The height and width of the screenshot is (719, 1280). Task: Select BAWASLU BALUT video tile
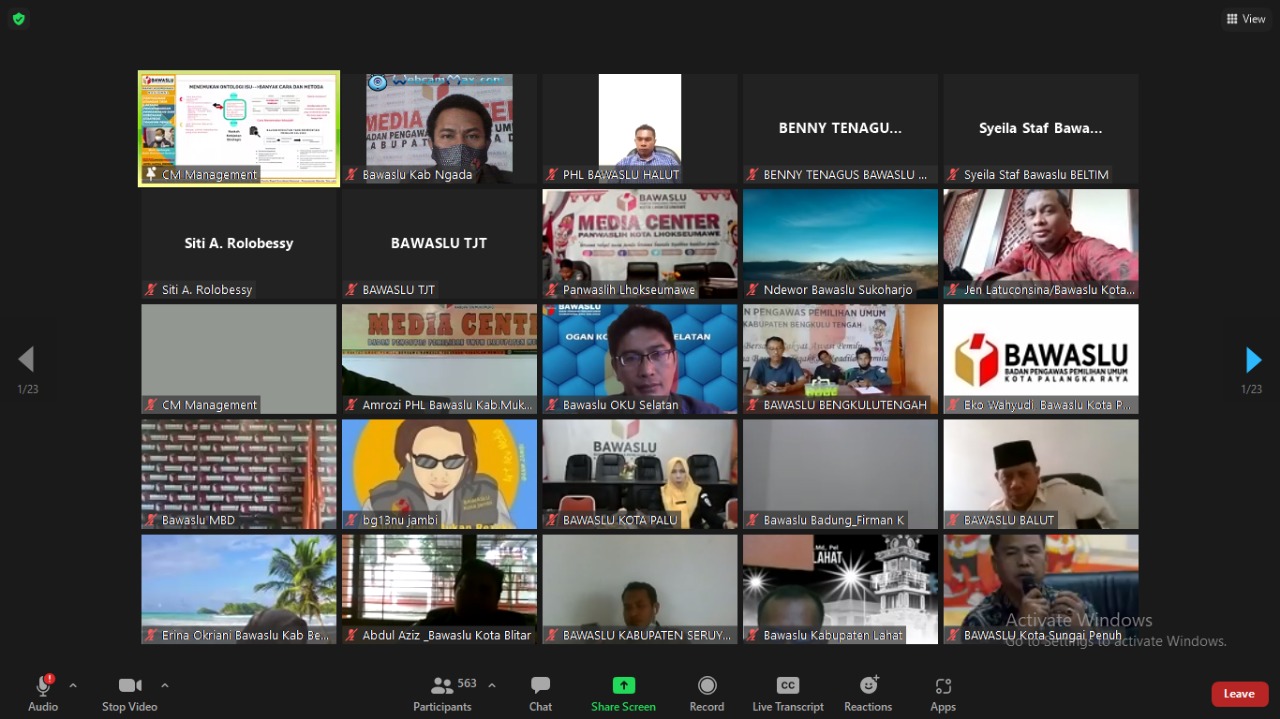tap(1041, 474)
